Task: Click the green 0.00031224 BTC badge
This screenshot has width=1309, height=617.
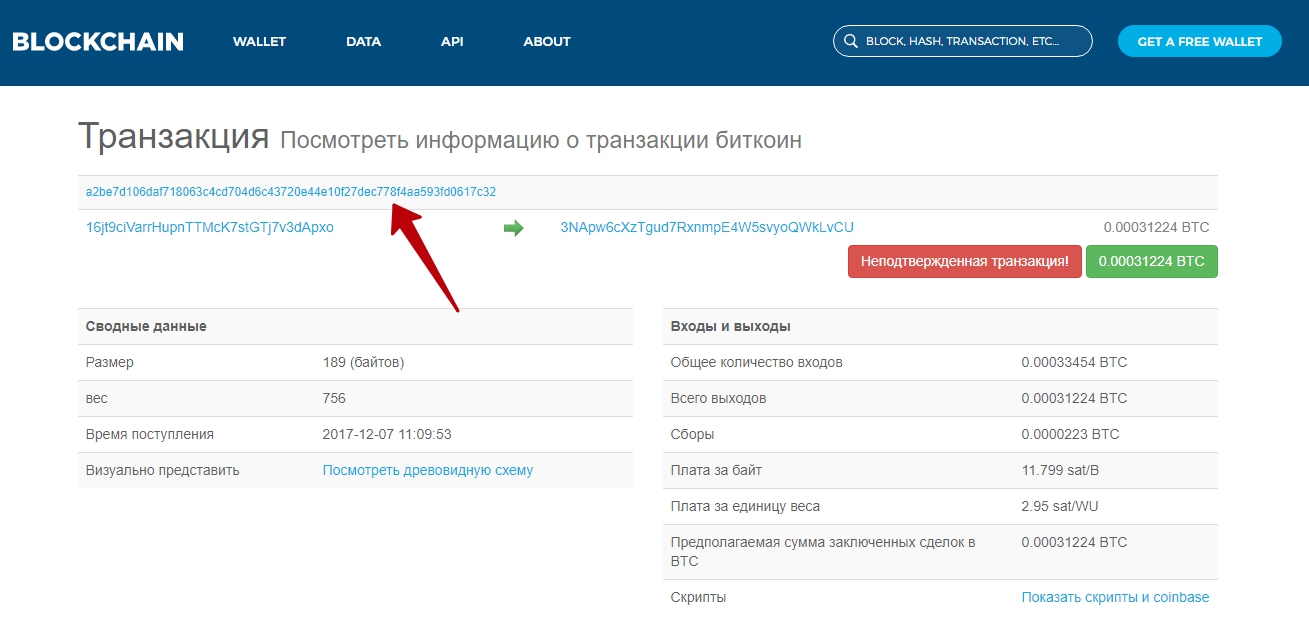Action: 1151,261
